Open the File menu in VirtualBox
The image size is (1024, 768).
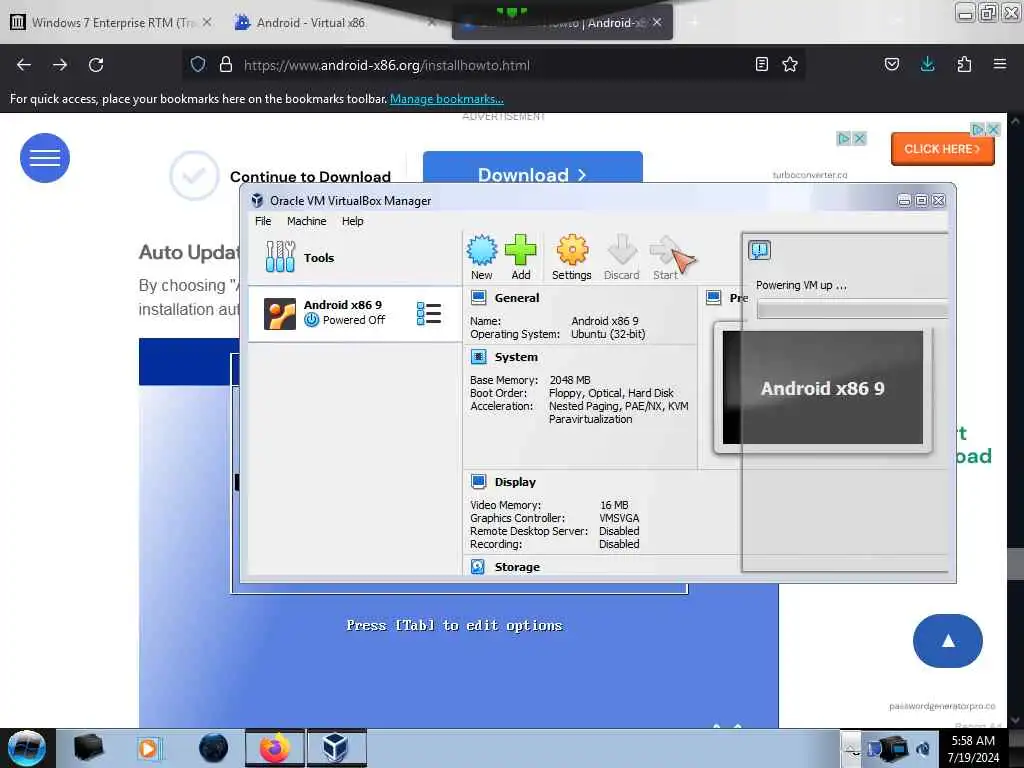(x=263, y=221)
